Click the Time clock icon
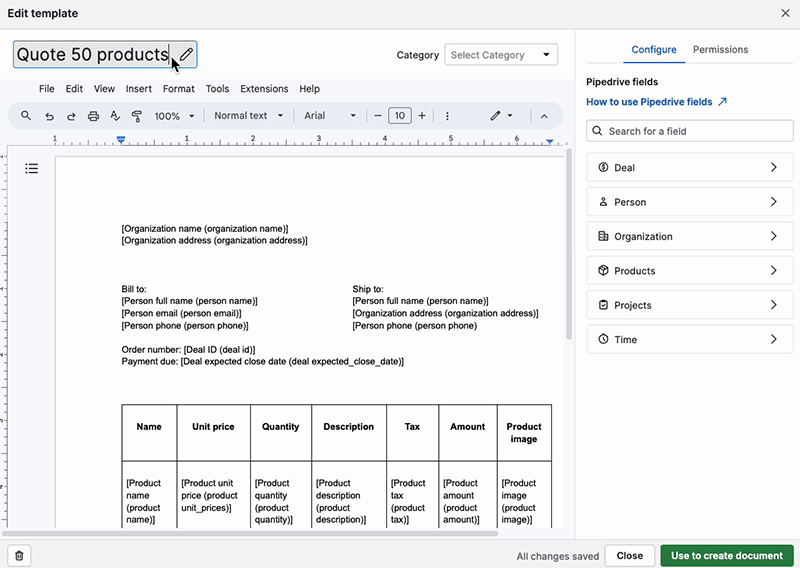 pos(603,339)
